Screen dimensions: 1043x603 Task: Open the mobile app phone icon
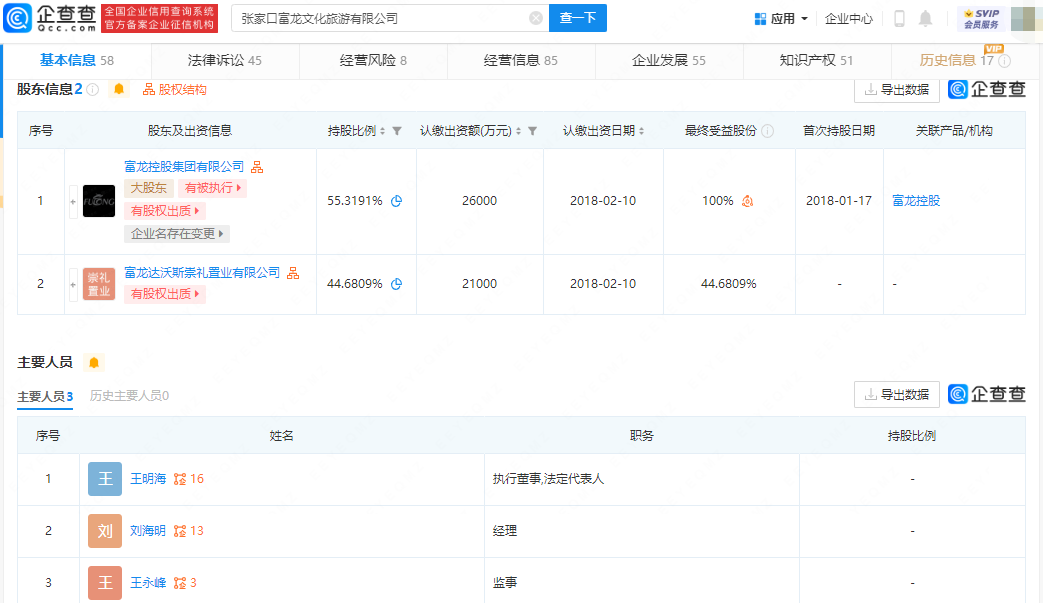899,19
